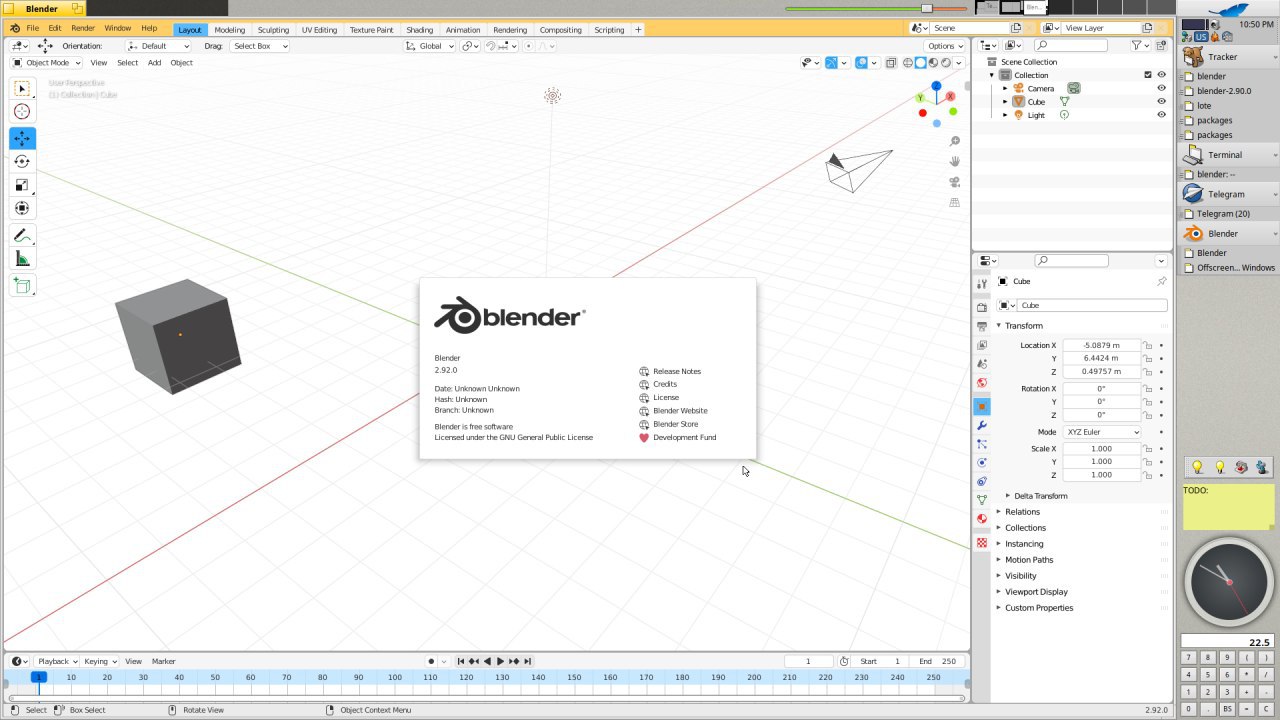Open the Object Data mesh tab
This screenshot has width=1280, height=720.
[x=982, y=499]
